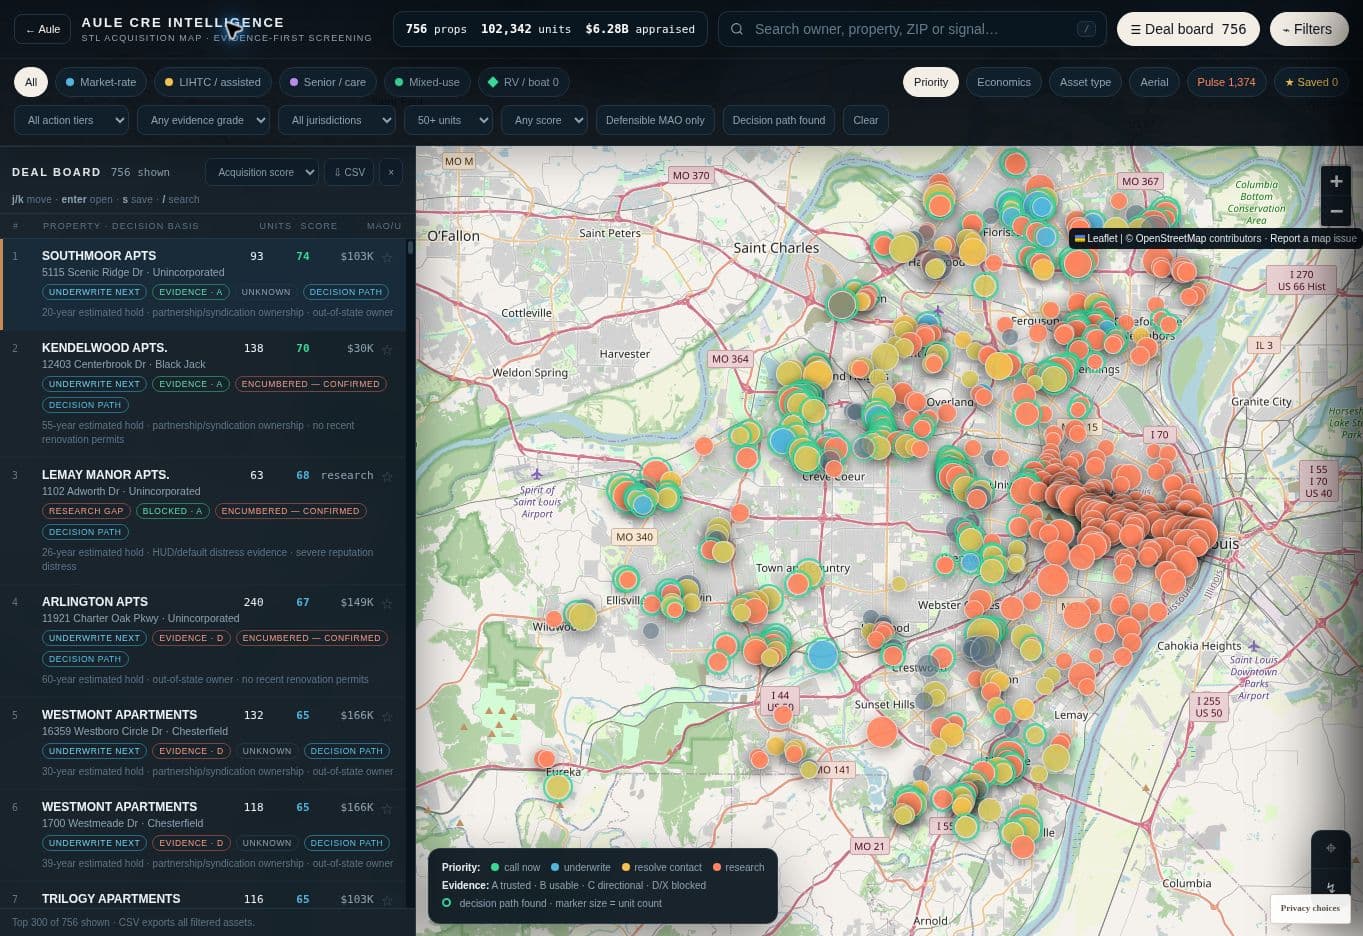Switch to the Aerial view
The height and width of the screenshot is (936, 1363).
(1154, 82)
